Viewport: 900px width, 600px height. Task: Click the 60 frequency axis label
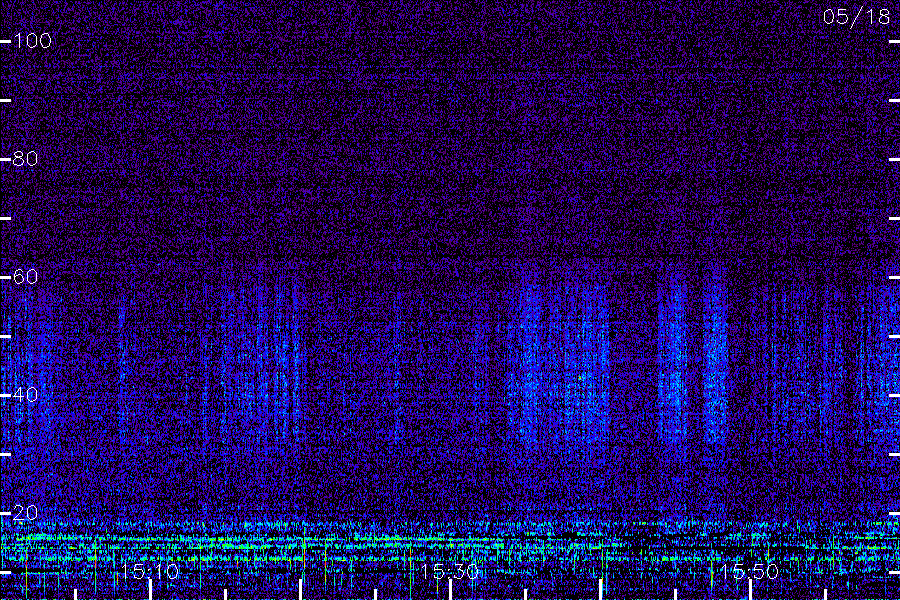[x=26, y=277]
